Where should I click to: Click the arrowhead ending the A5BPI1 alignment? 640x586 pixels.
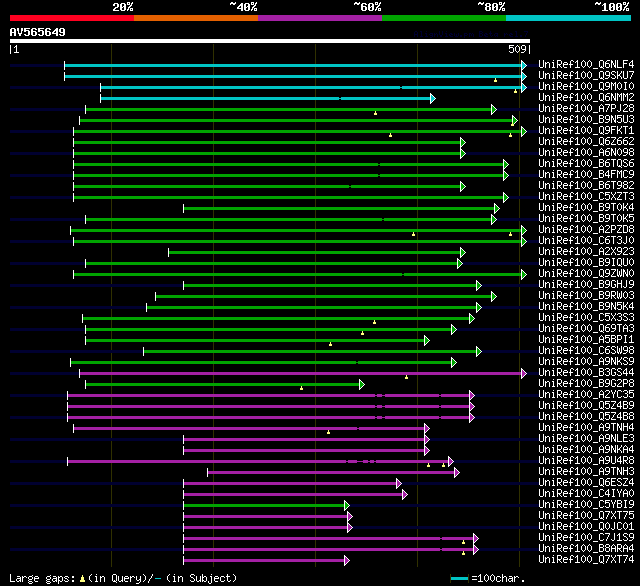427,340
